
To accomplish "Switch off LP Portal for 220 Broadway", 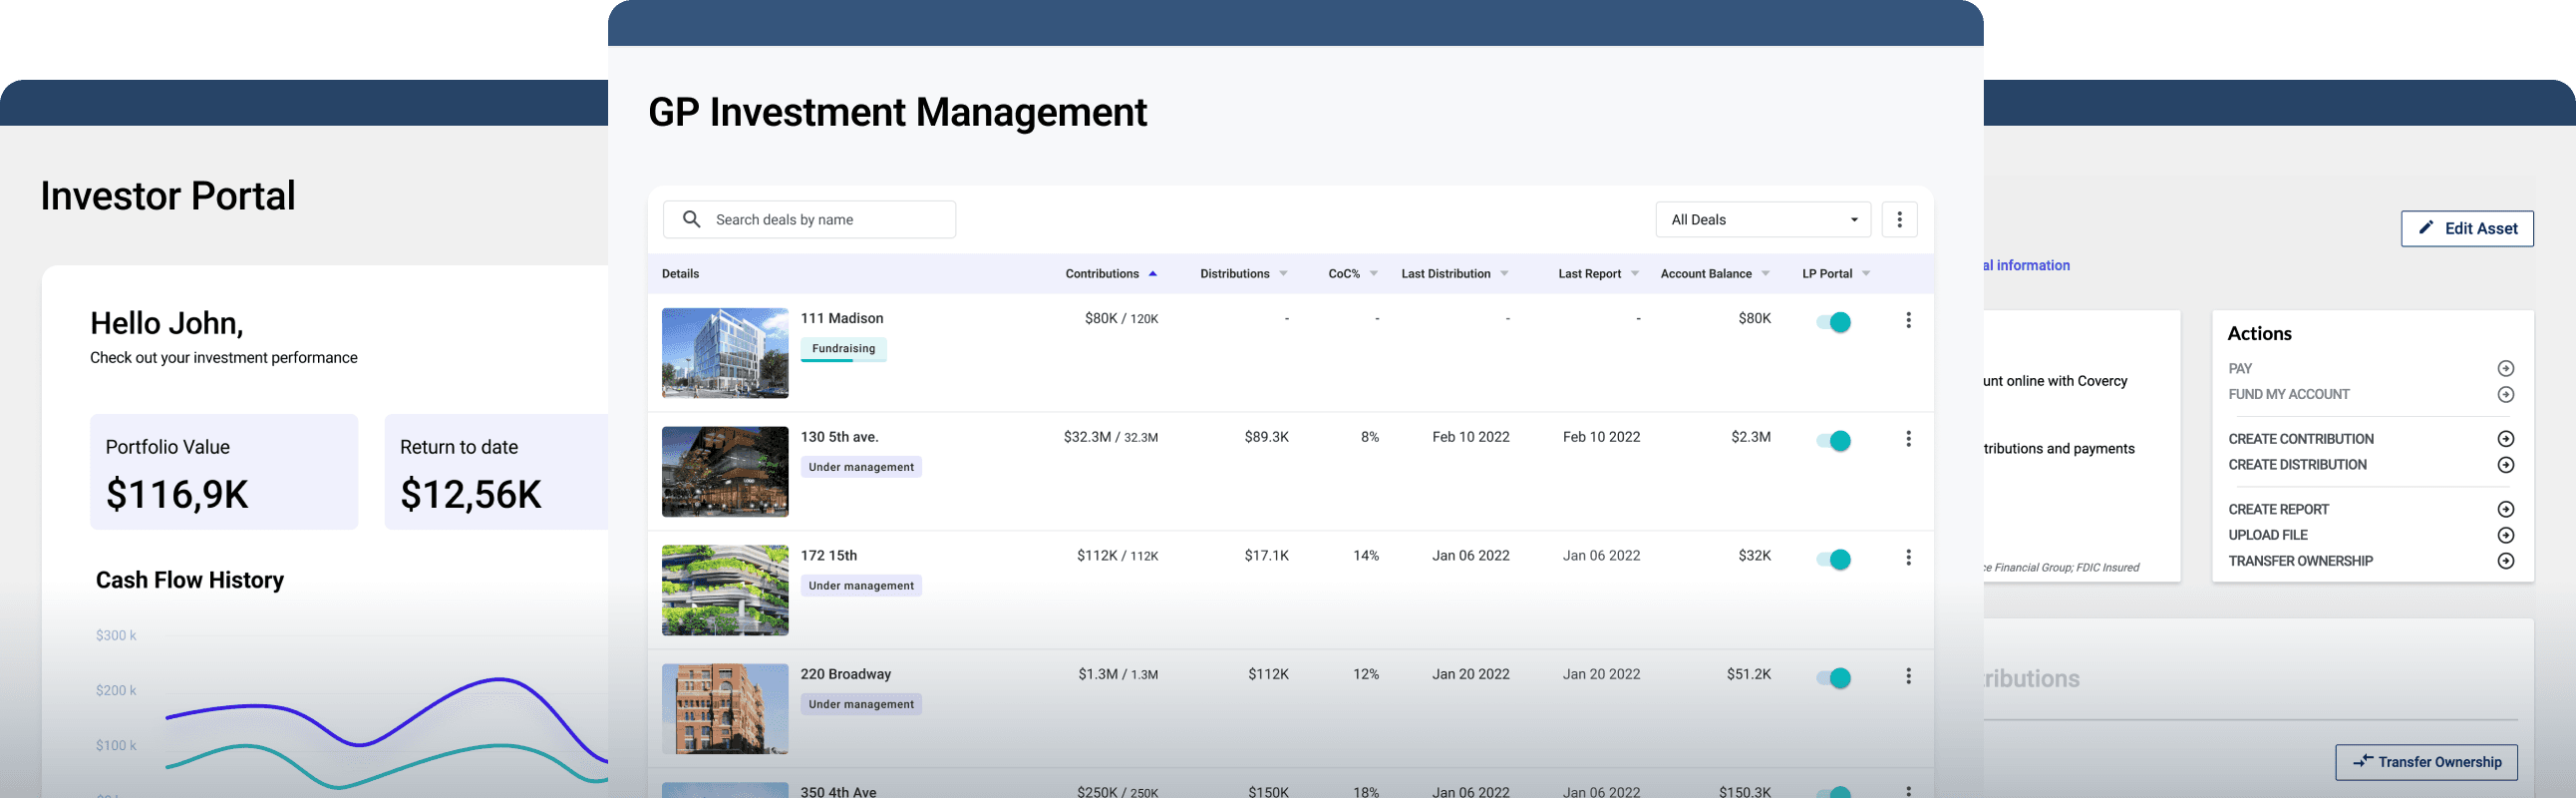I will (1834, 678).
